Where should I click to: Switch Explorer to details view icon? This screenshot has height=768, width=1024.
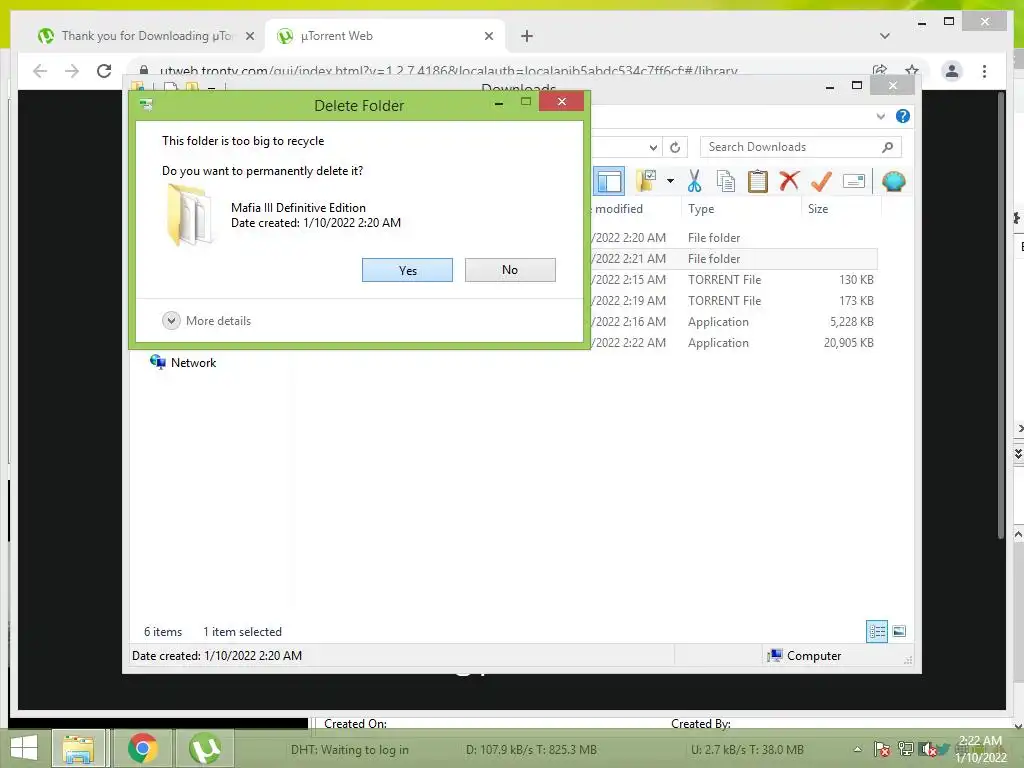point(877,631)
